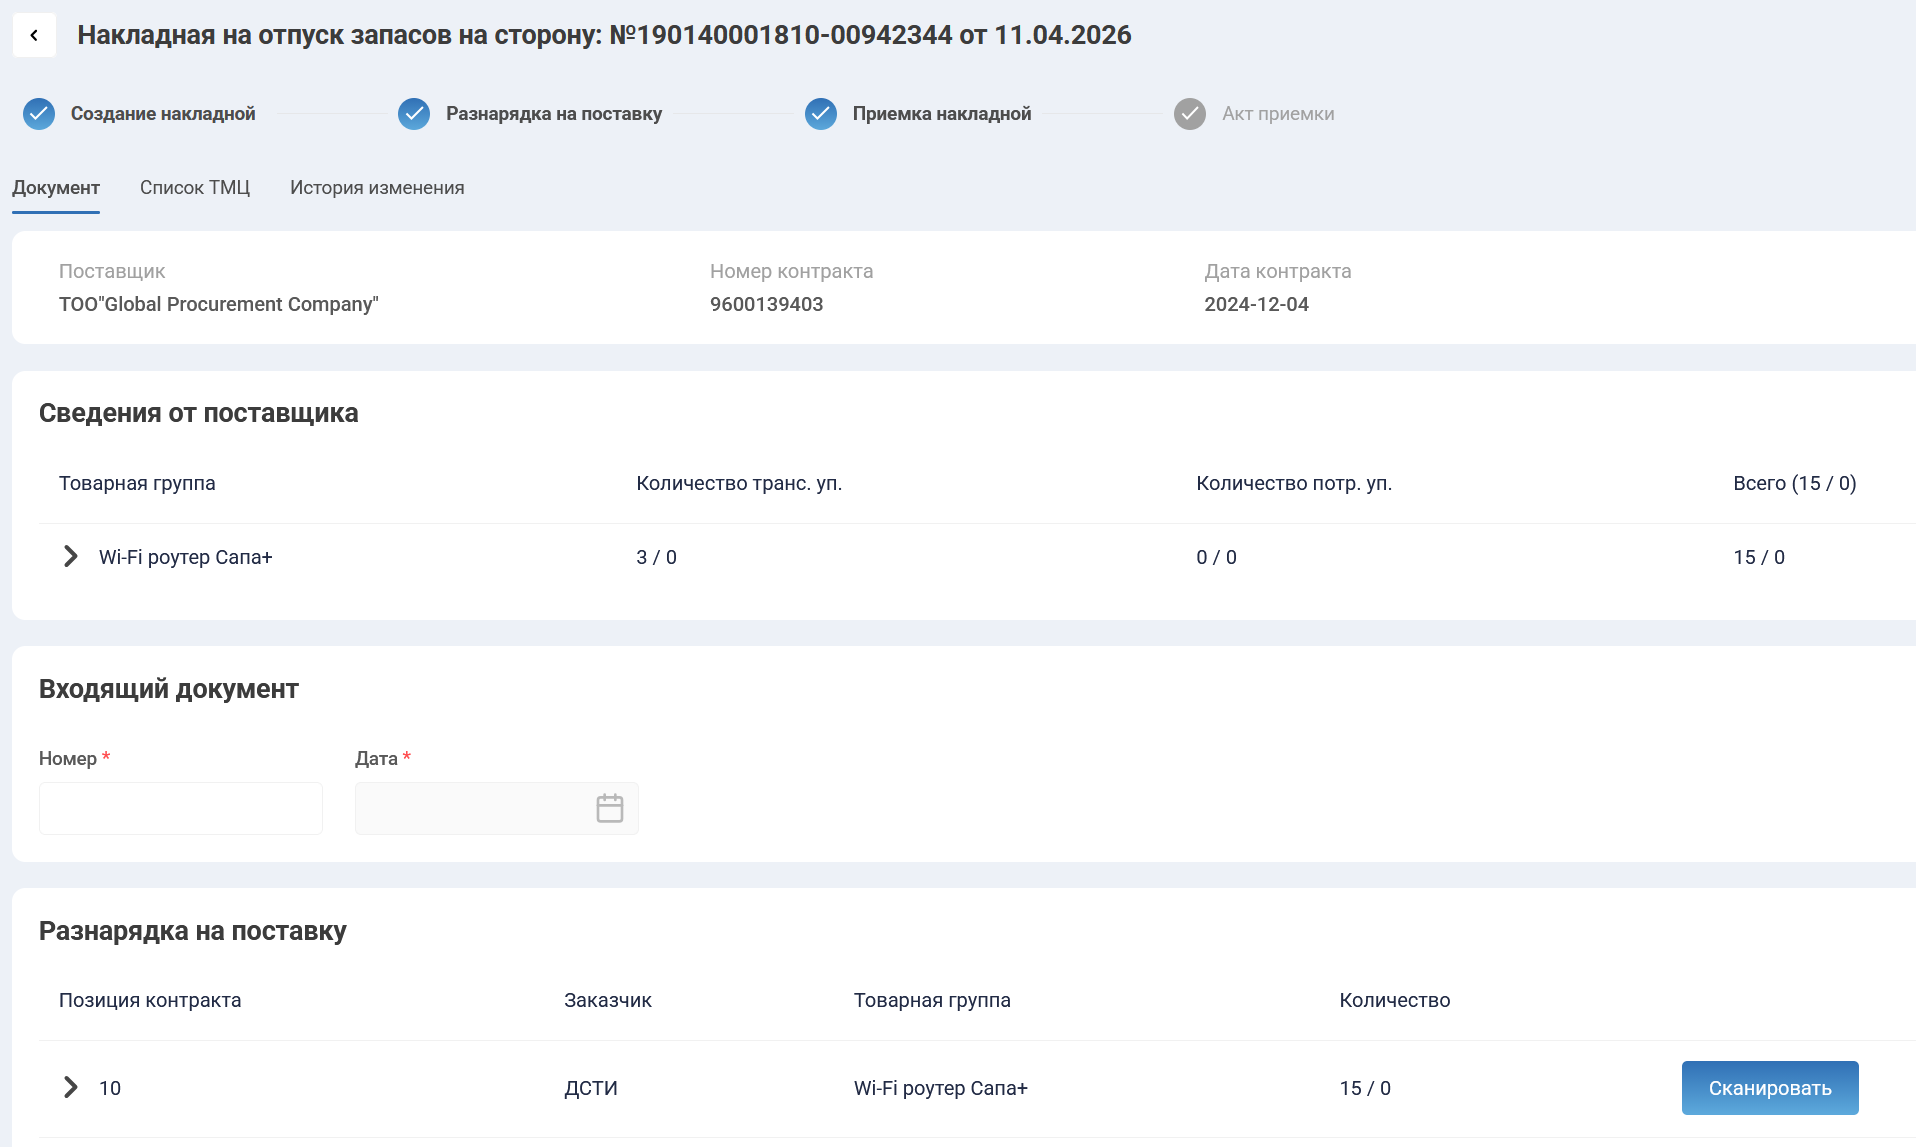Open the calendar icon in Дата field
1916x1147 pixels.
[x=609, y=808]
